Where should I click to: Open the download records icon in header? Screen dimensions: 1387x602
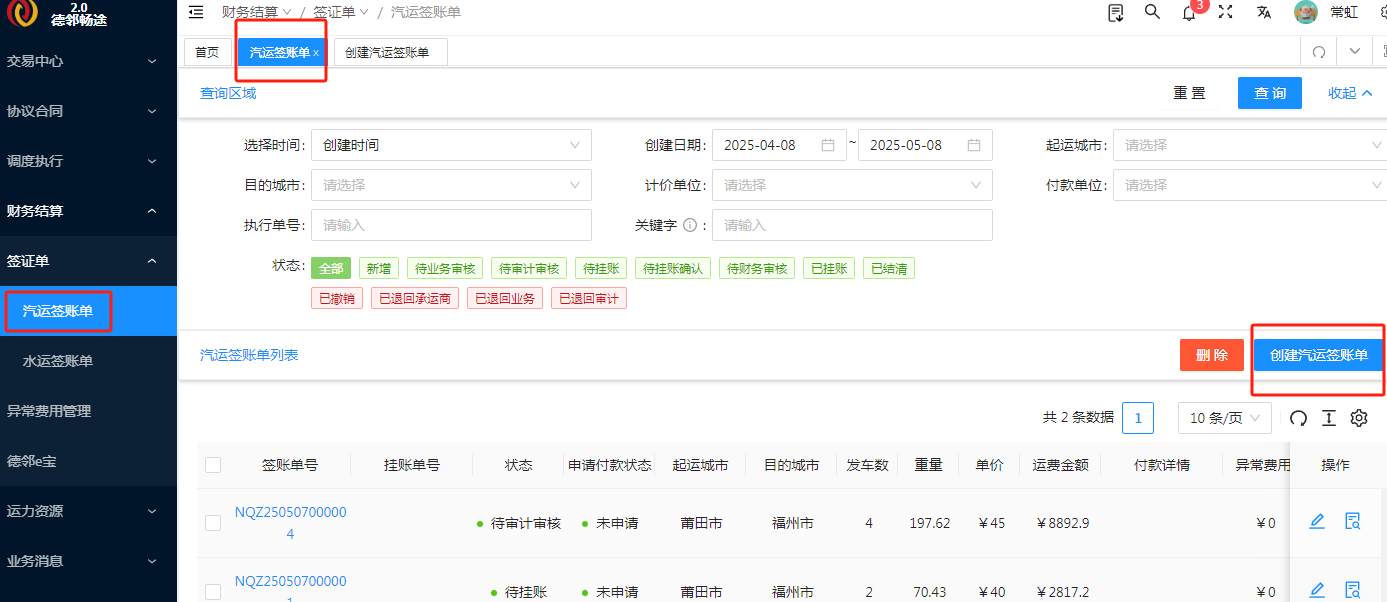(1116, 12)
